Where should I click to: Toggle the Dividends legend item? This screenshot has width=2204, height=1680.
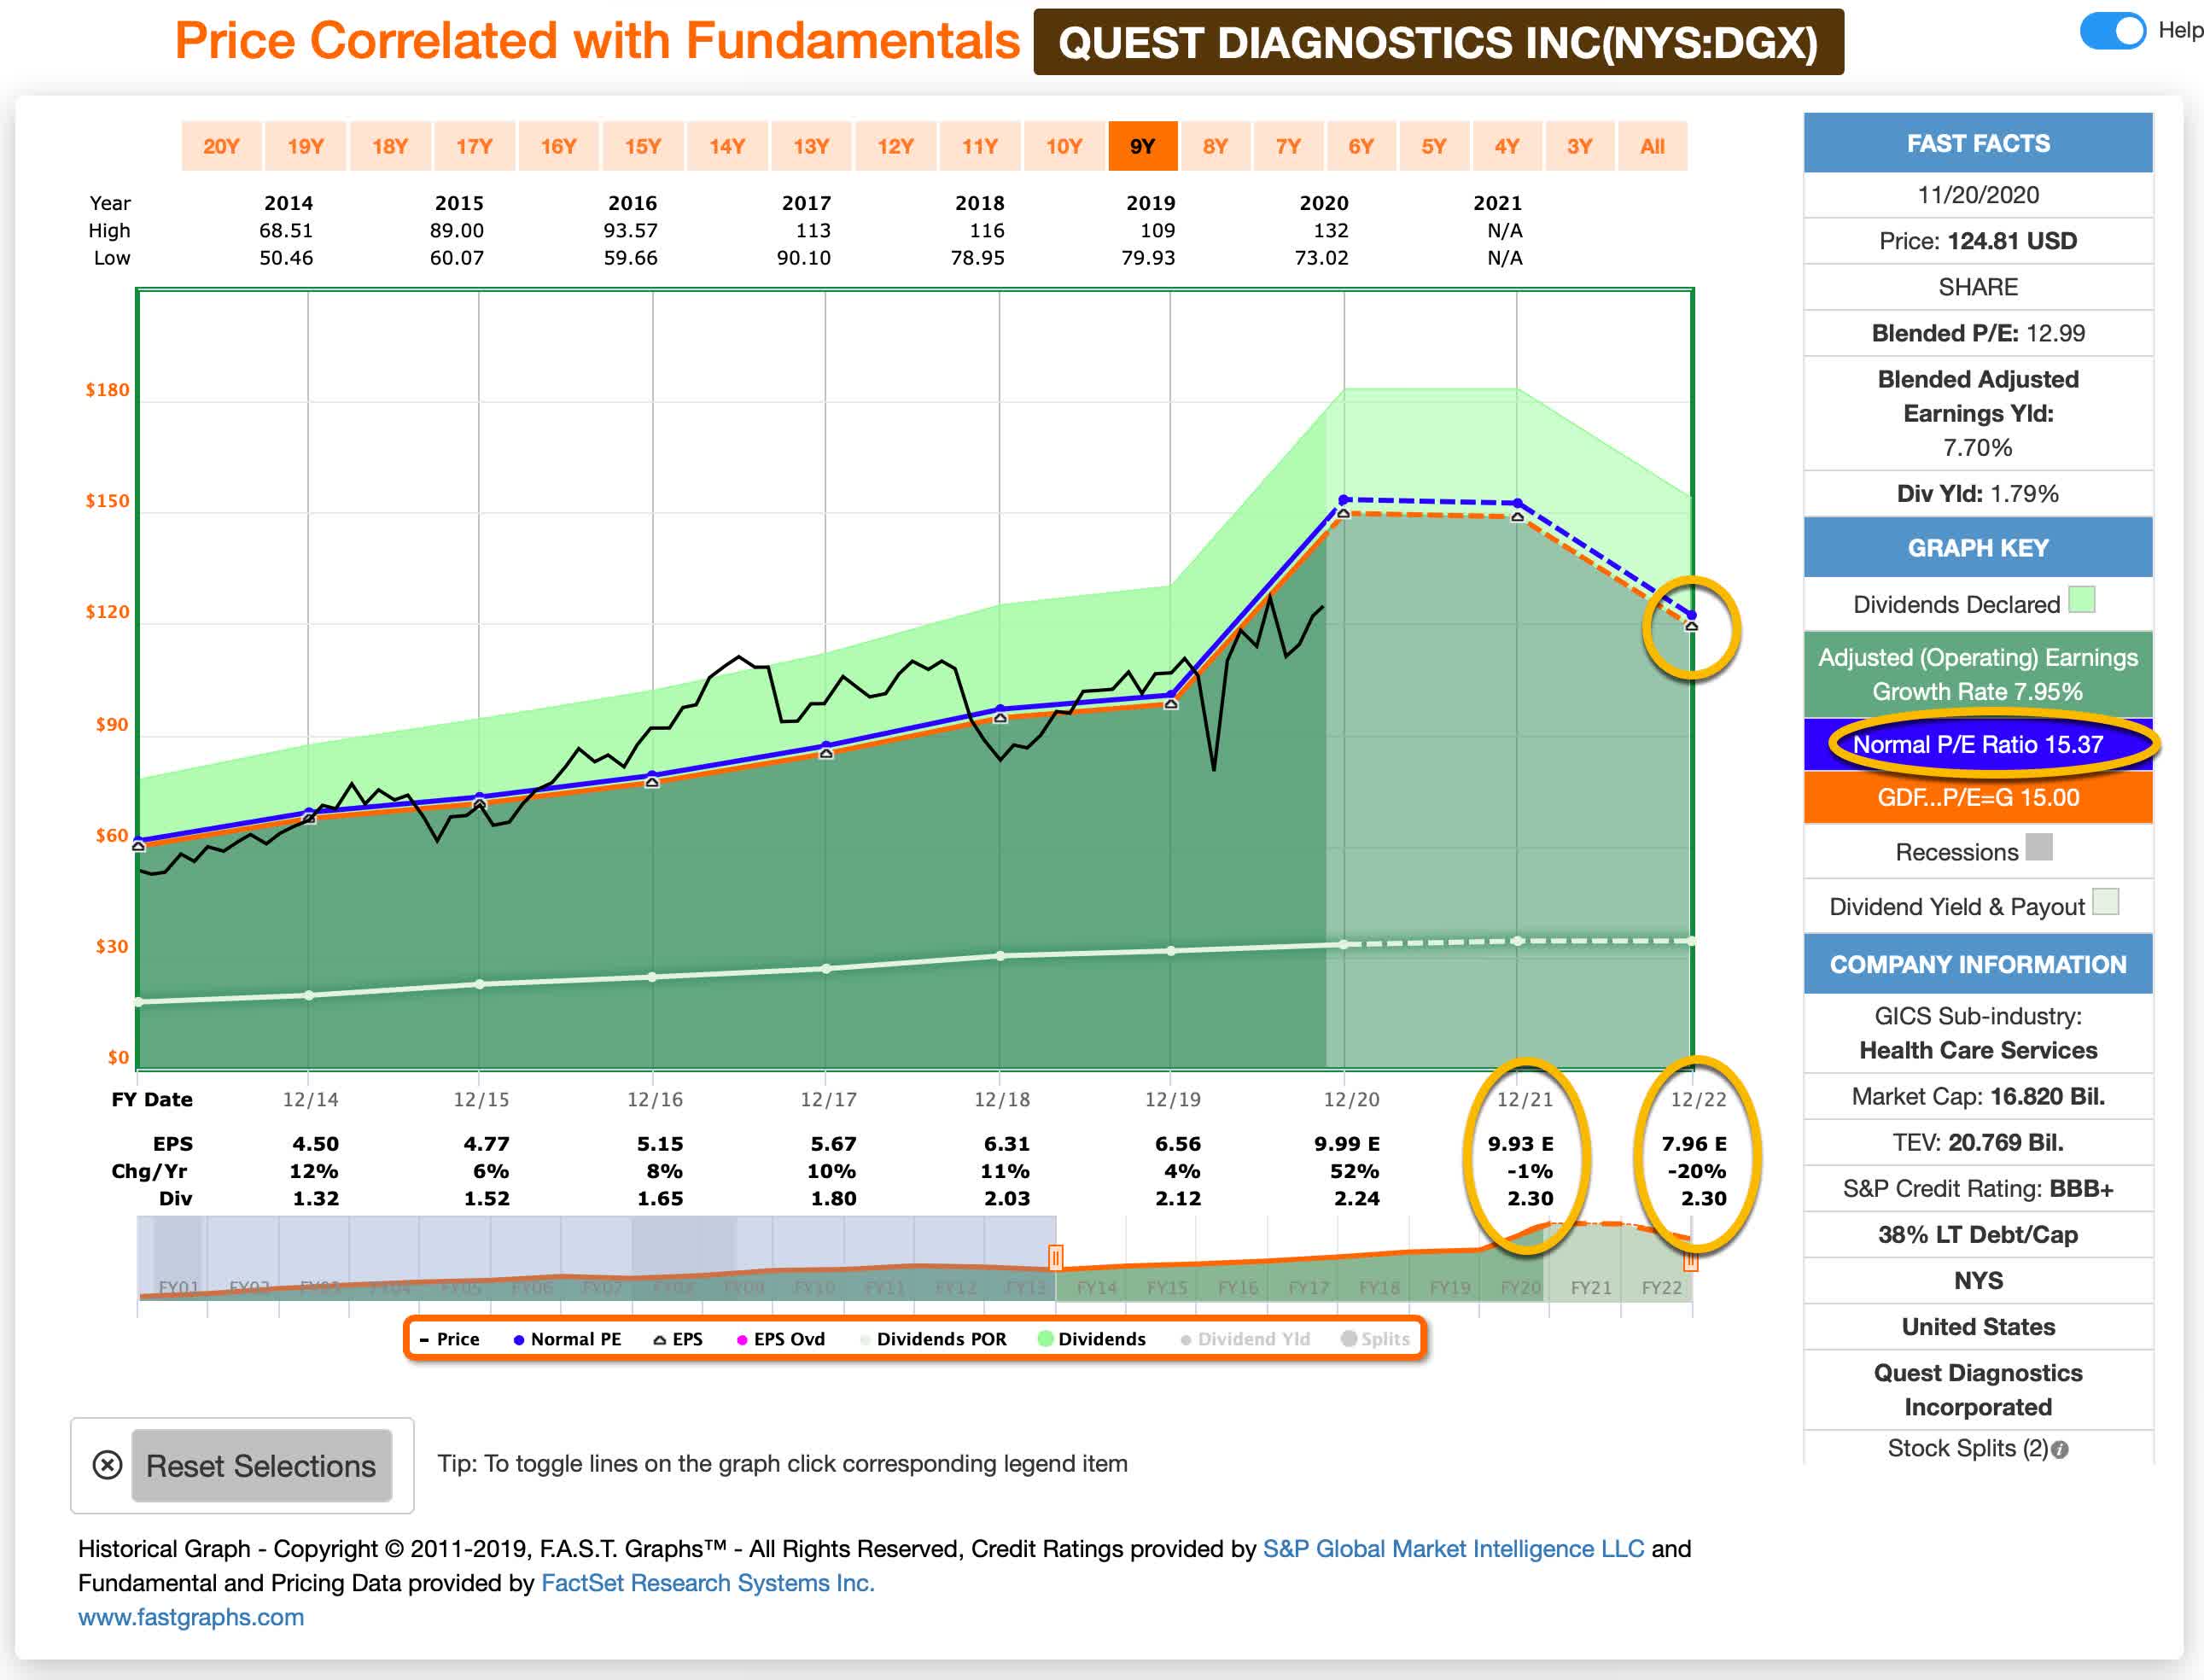(1092, 1339)
